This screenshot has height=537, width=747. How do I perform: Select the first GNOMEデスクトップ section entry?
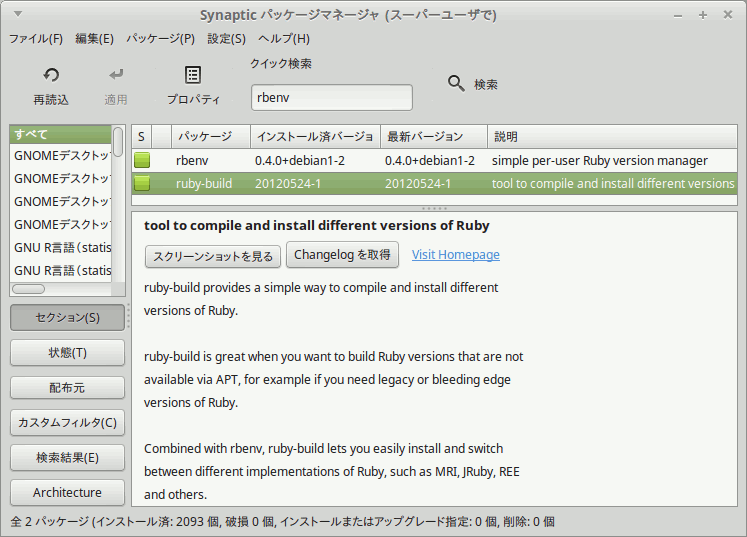point(61,156)
